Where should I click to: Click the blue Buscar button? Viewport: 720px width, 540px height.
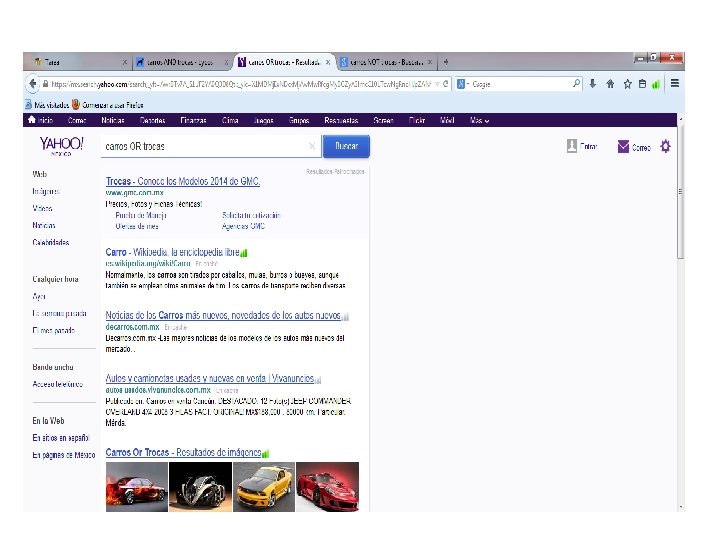pyautogui.click(x=346, y=146)
